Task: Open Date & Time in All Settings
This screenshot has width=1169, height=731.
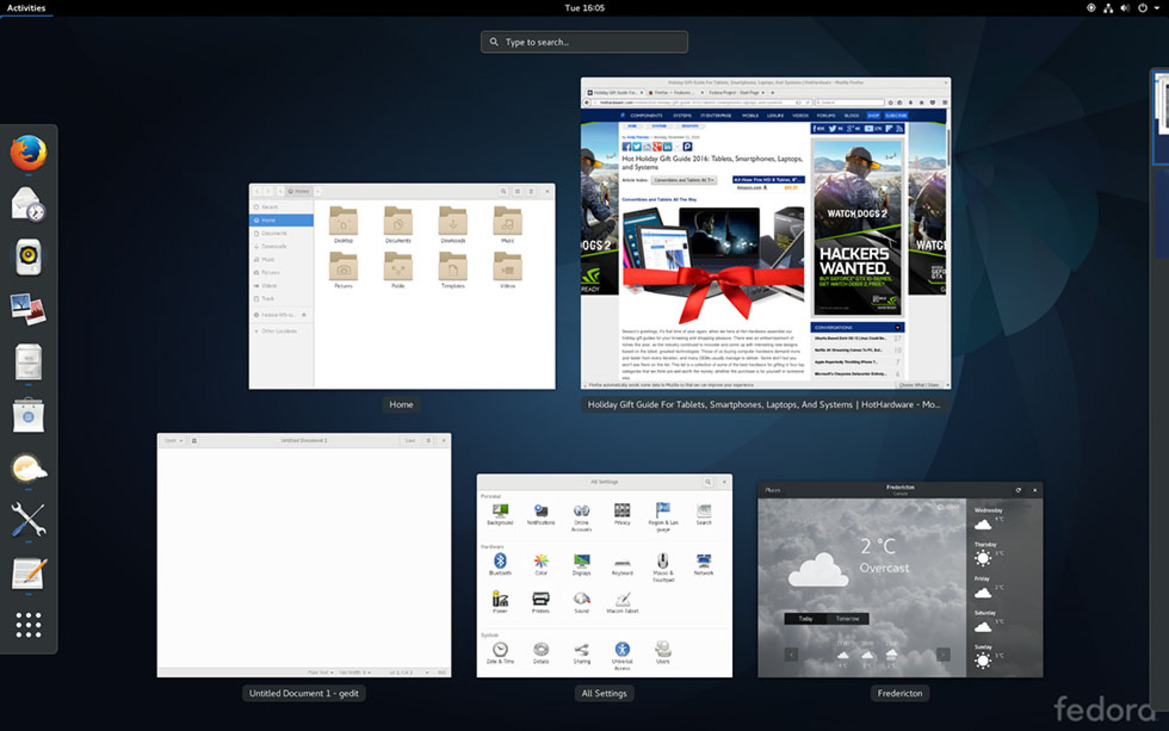Action: click(x=500, y=653)
